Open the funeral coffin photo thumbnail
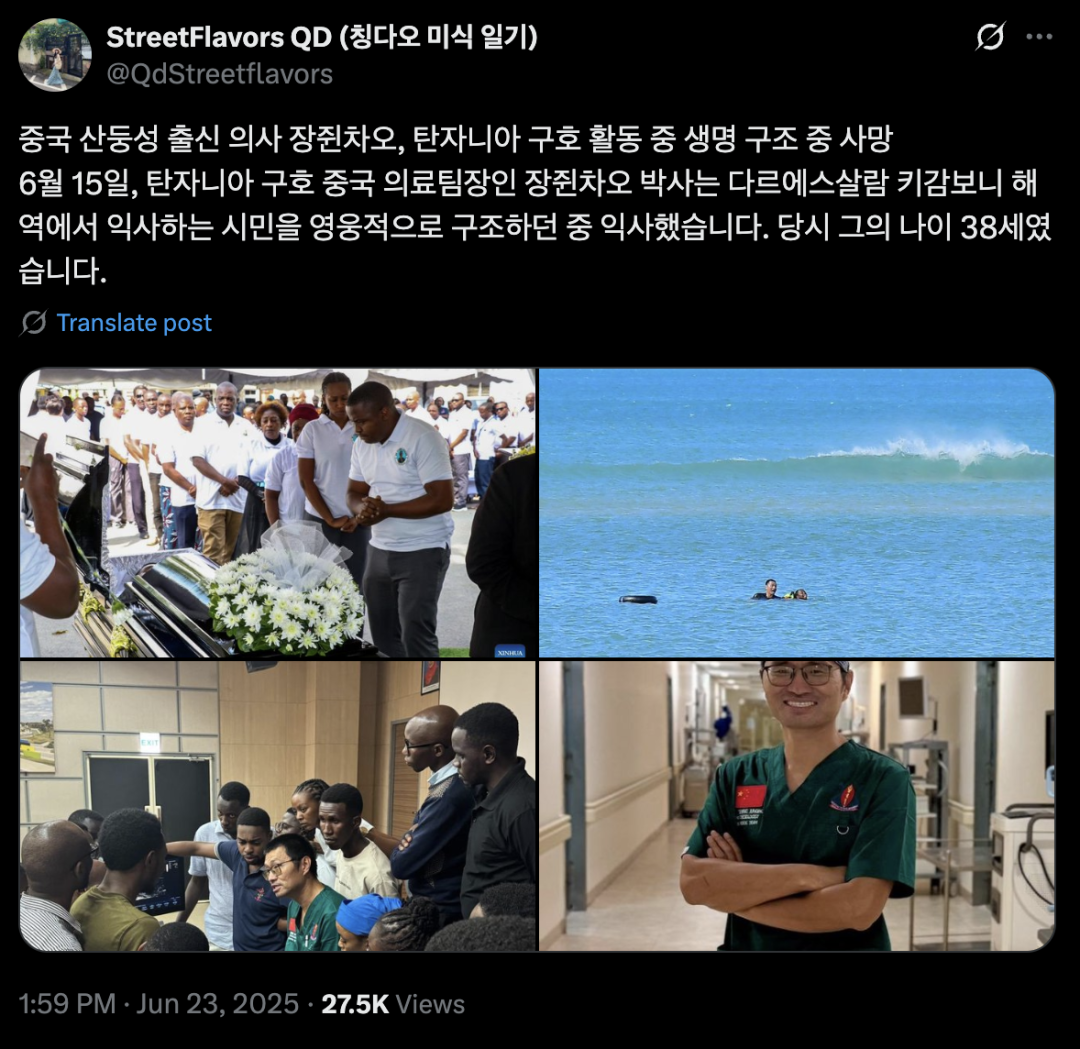 click(278, 513)
